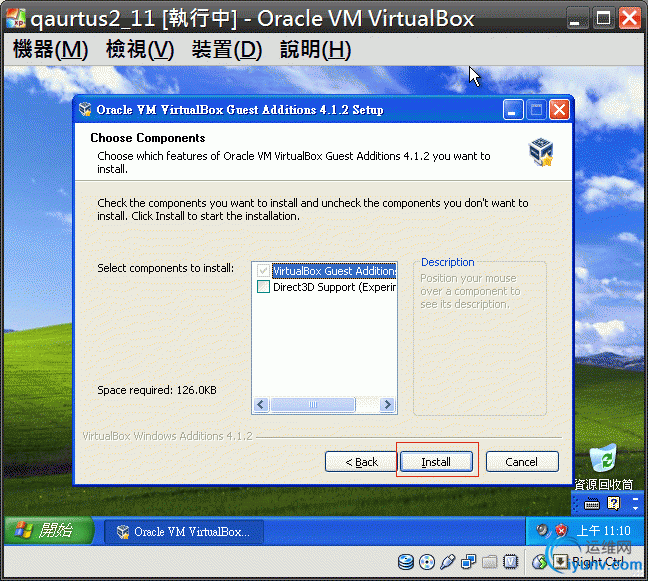
Task: Select the VirtualBox Guest Additions component row
Action: coord(334,271)
